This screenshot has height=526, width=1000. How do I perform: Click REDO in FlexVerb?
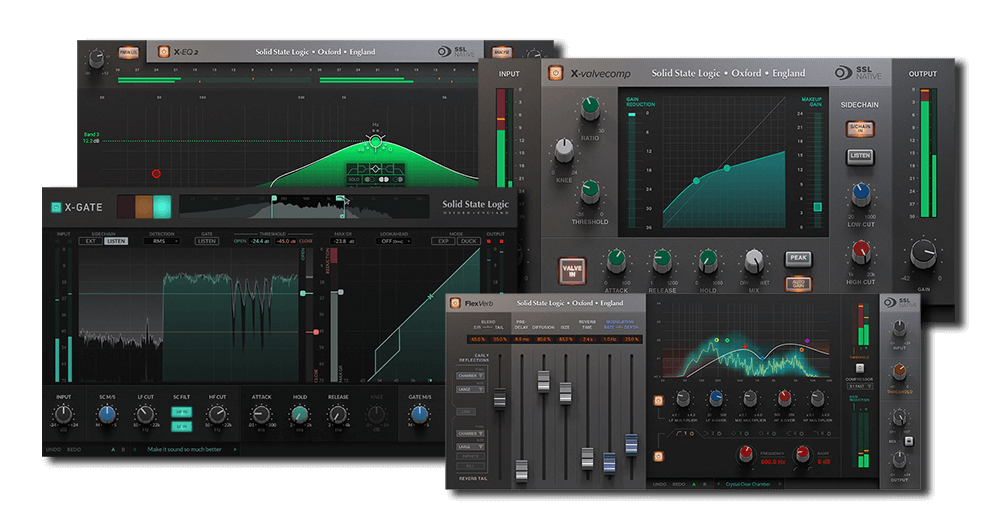[679, 485]
